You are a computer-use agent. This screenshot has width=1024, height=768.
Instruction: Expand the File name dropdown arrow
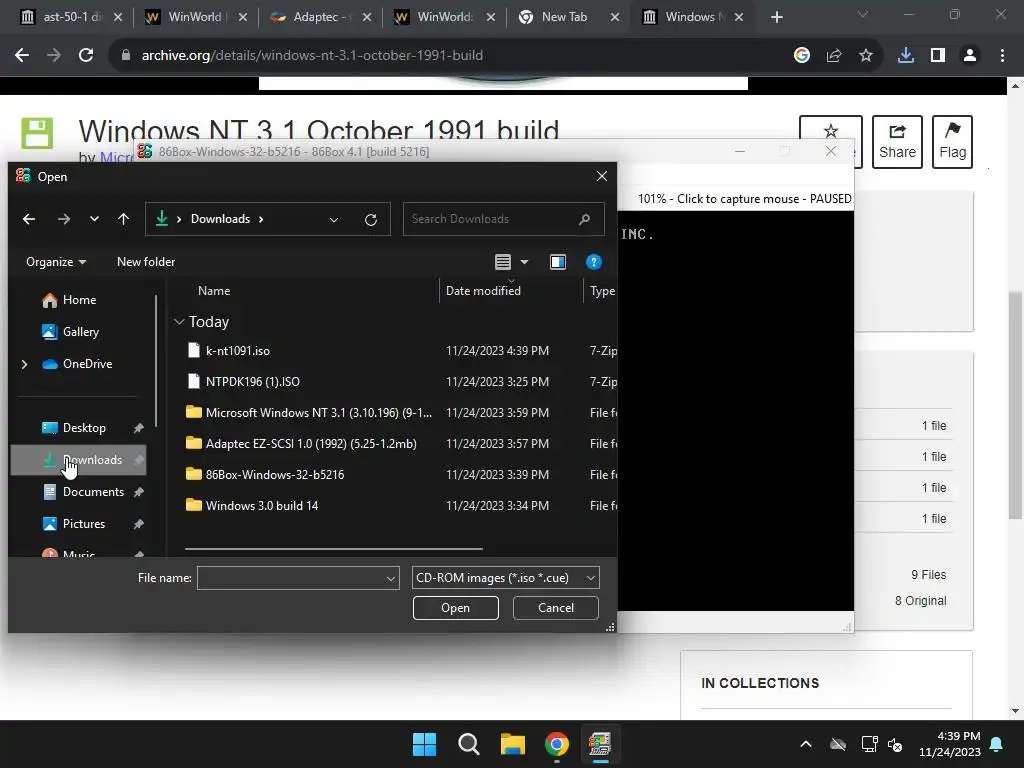391,578
